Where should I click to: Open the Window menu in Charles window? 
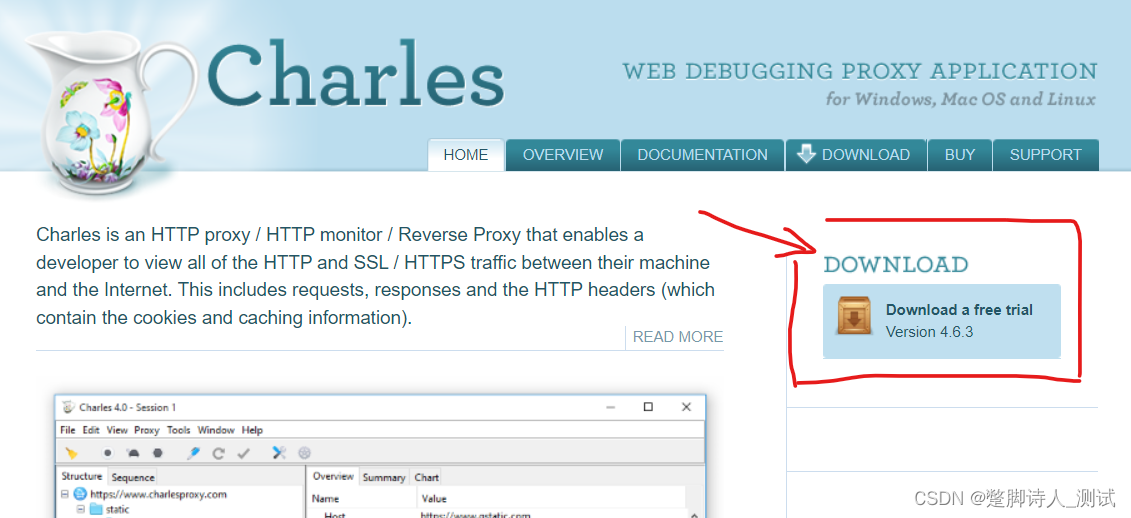click(216, 430)
